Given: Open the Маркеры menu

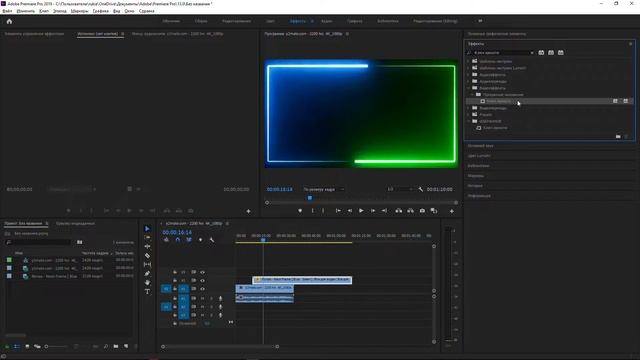Looking at the screenshot, I should point(80,11).
